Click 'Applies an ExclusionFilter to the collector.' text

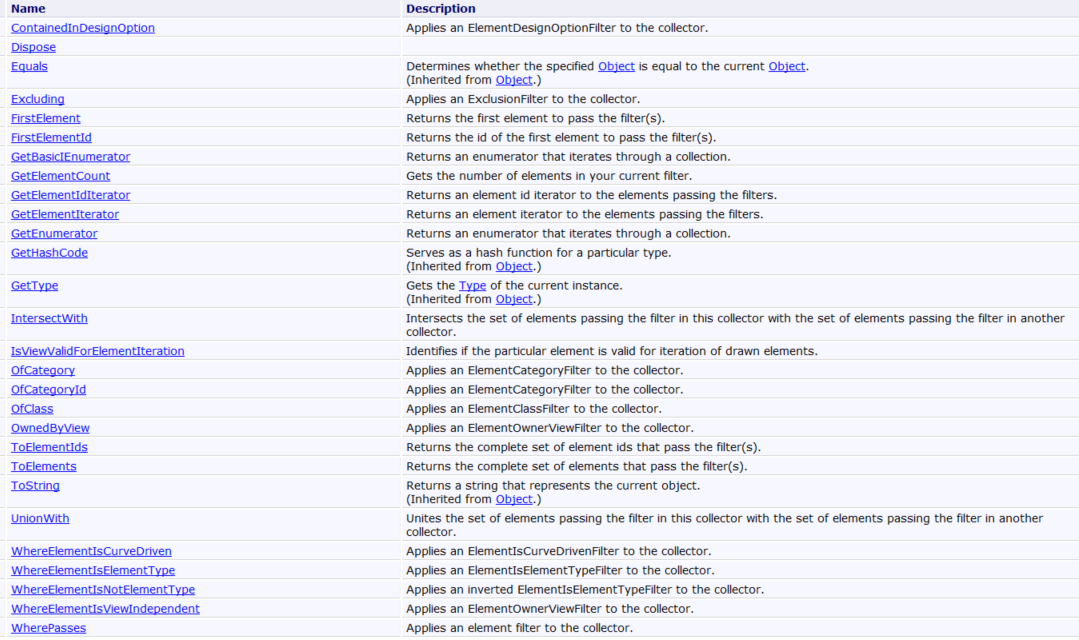(x=523, y=99)
